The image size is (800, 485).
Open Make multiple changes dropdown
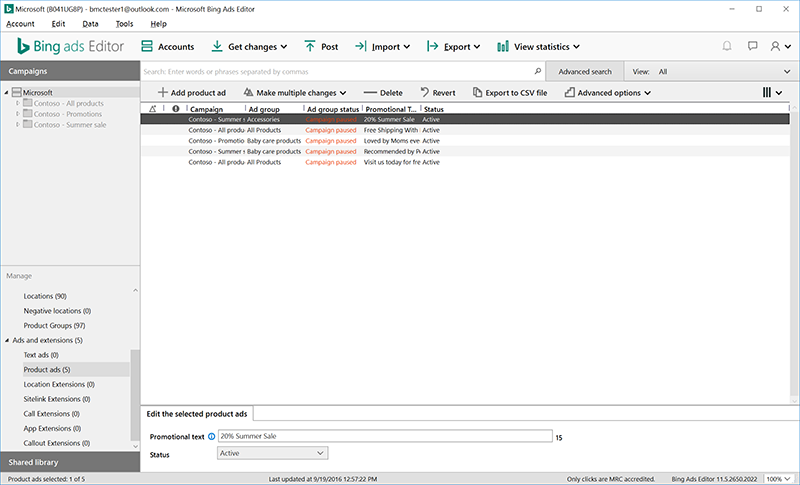[x=295, y=93]
